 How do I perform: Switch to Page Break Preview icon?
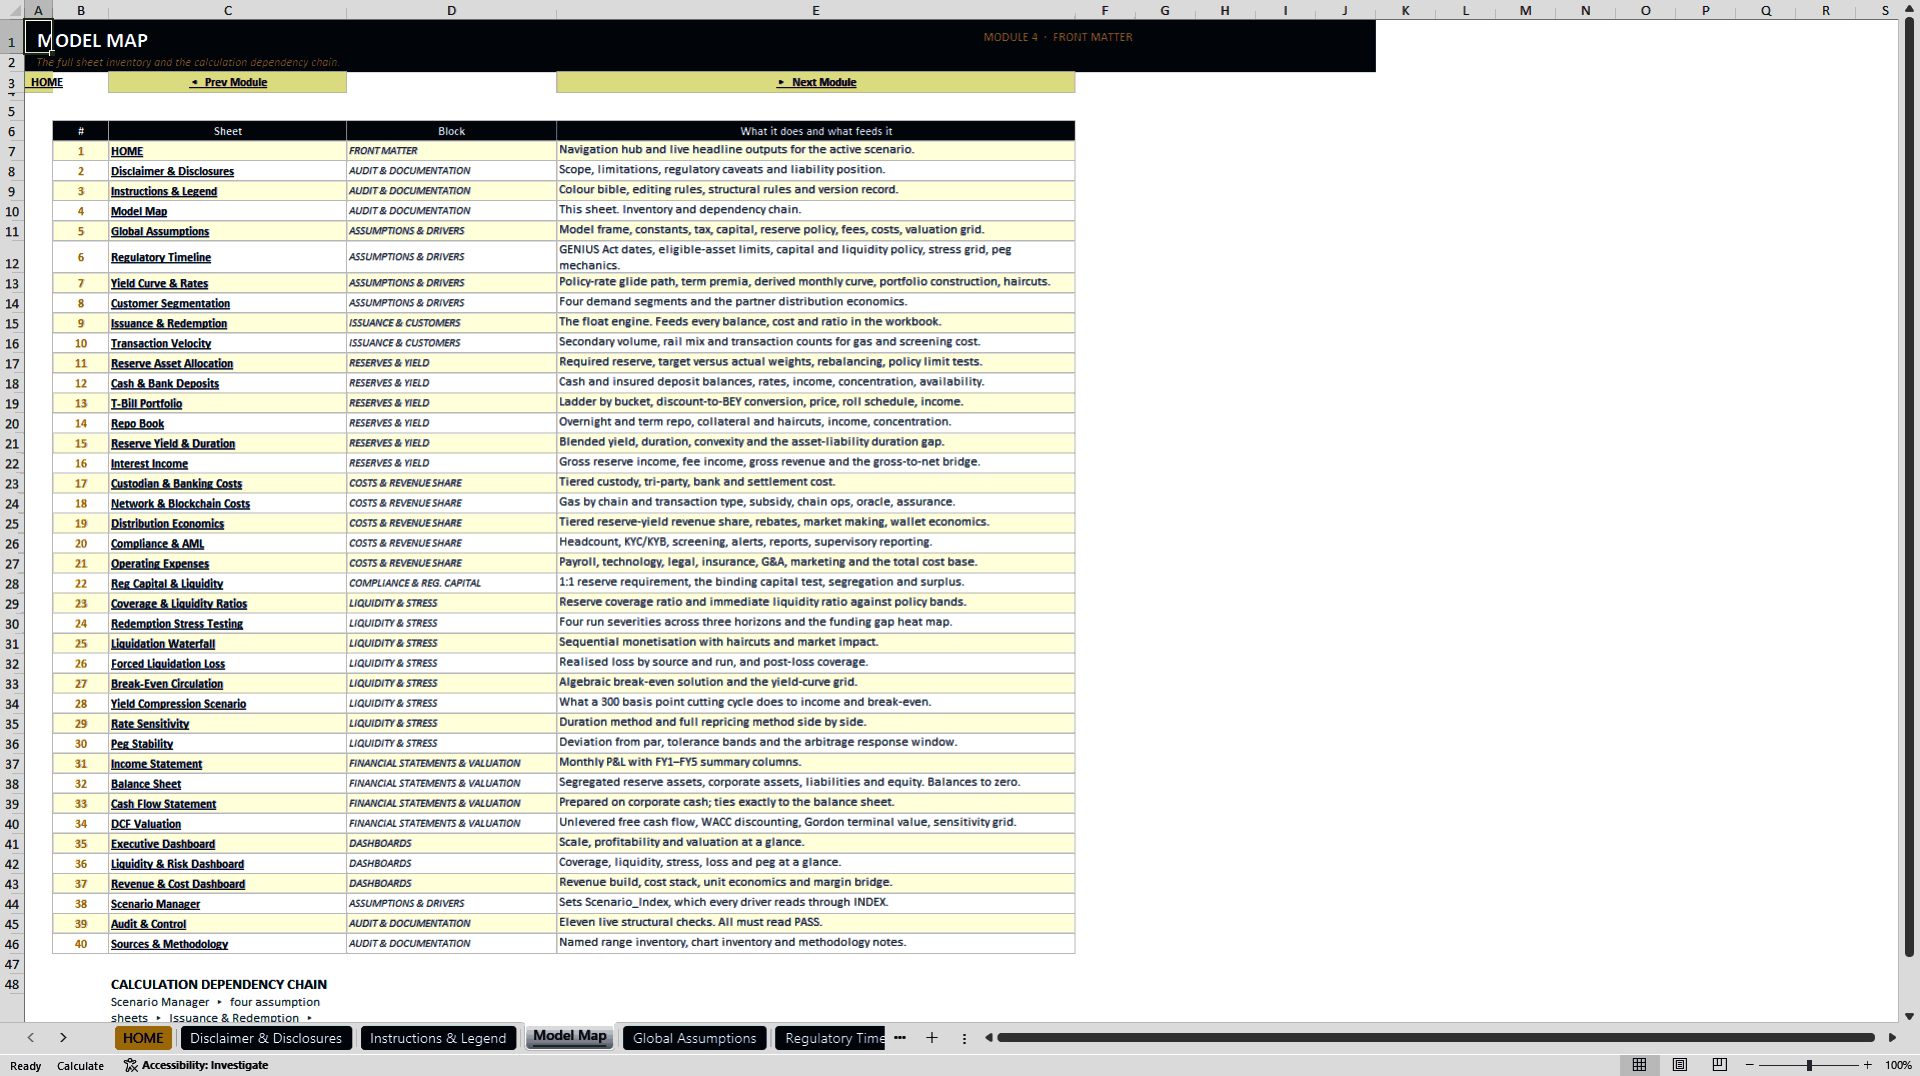[1720, 1065]
